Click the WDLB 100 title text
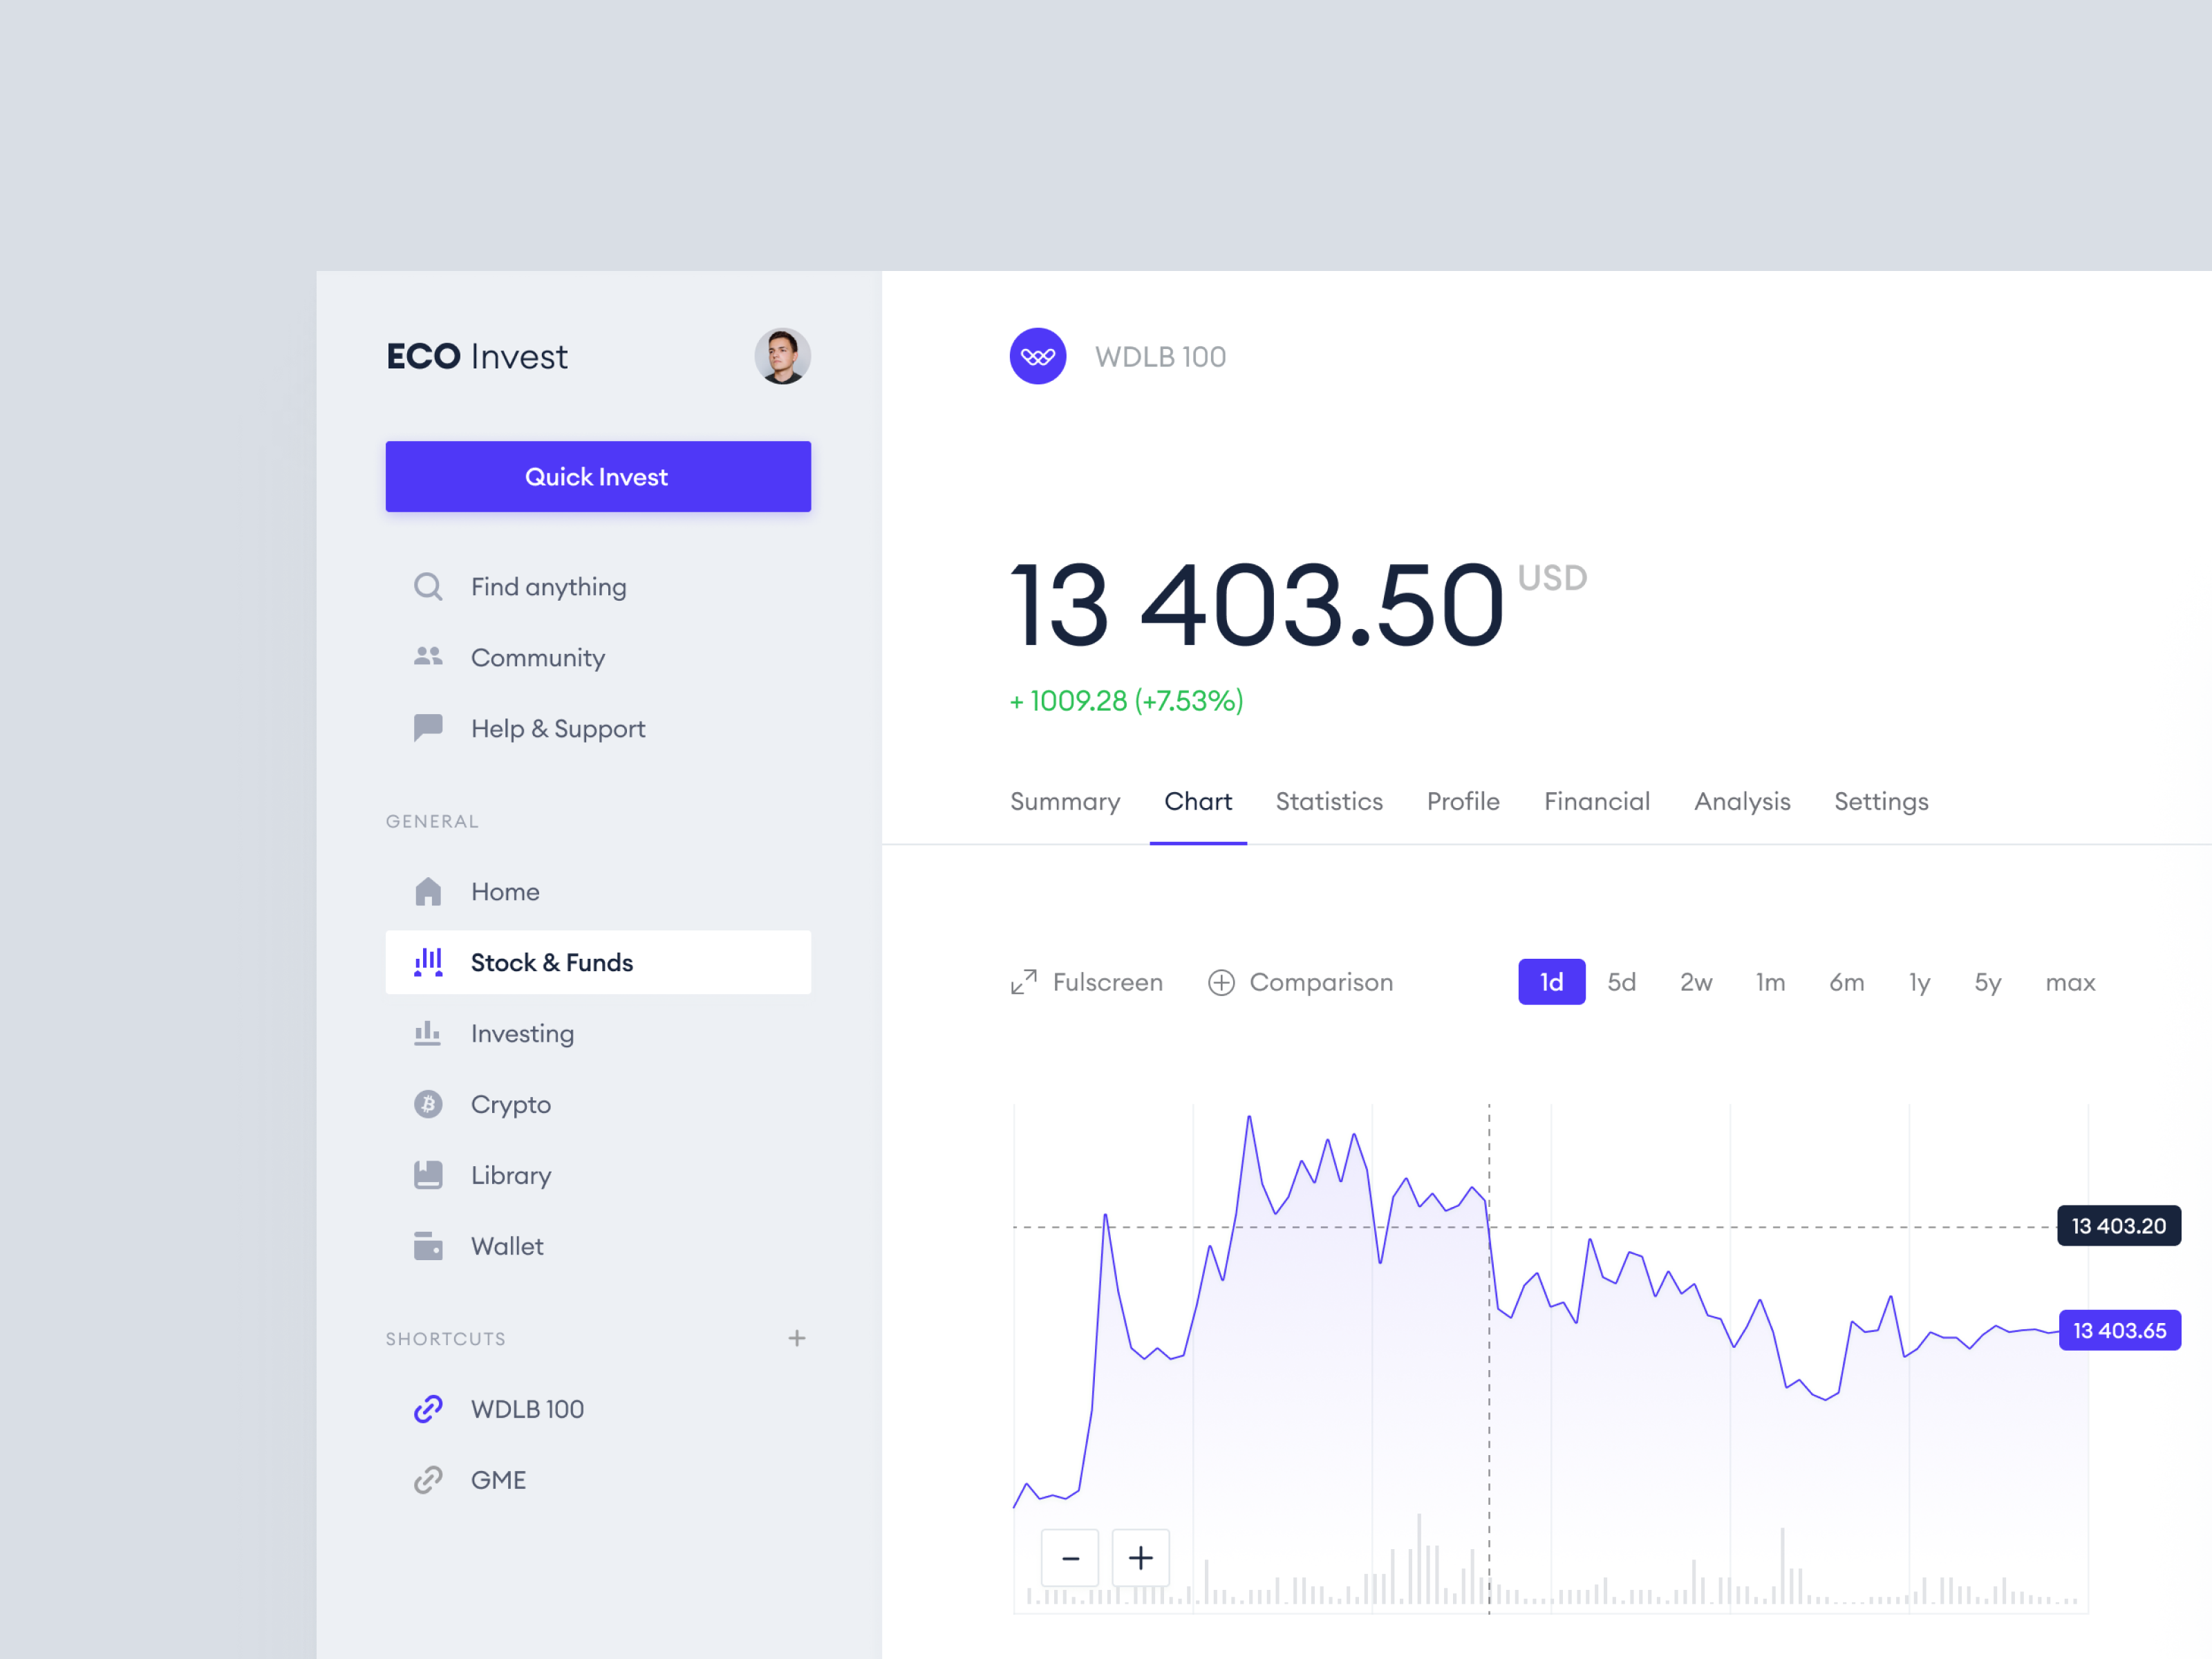The height and width of the screenshot is (1659, 2212). pos(1161,357)
